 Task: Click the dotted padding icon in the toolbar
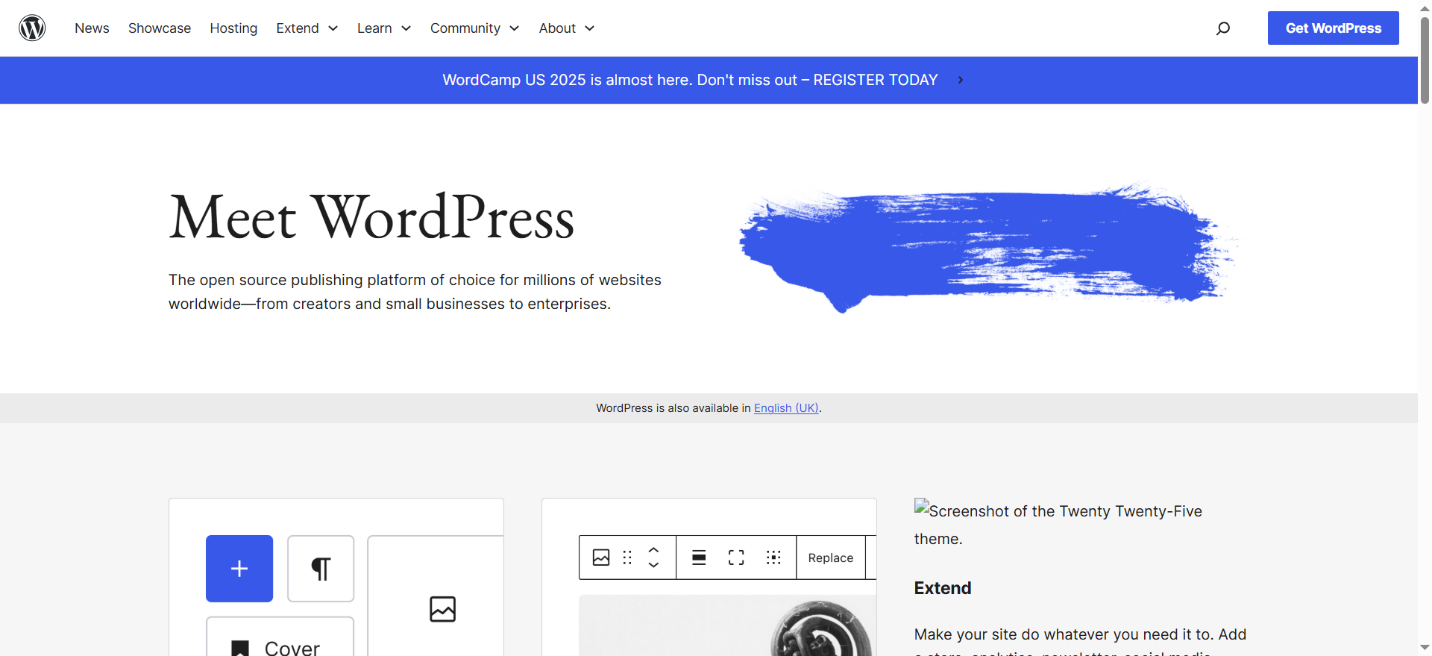click(773, 557)
